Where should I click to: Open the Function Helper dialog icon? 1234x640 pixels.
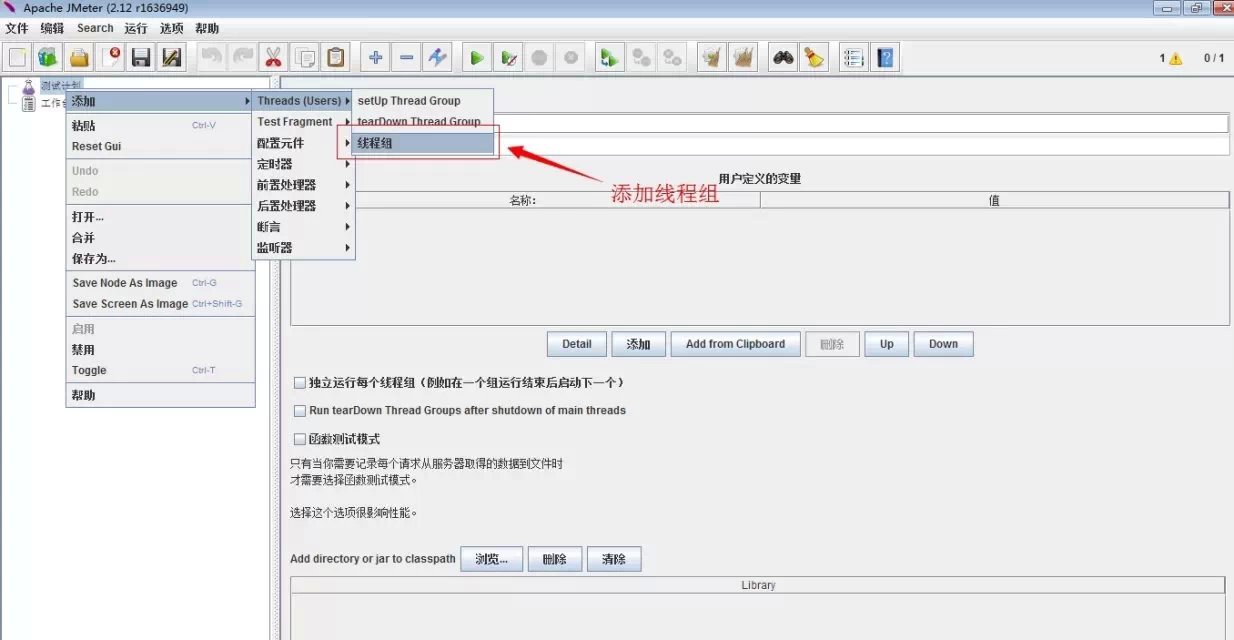853,58
